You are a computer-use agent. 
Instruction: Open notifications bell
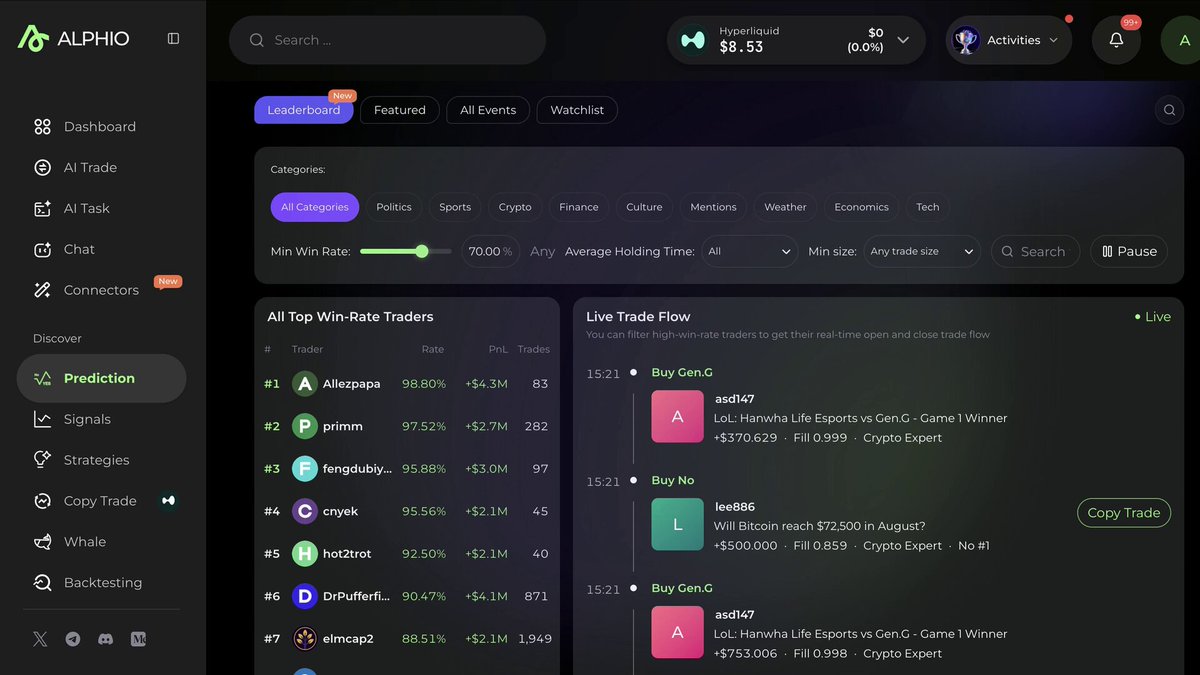point(1116,40)
